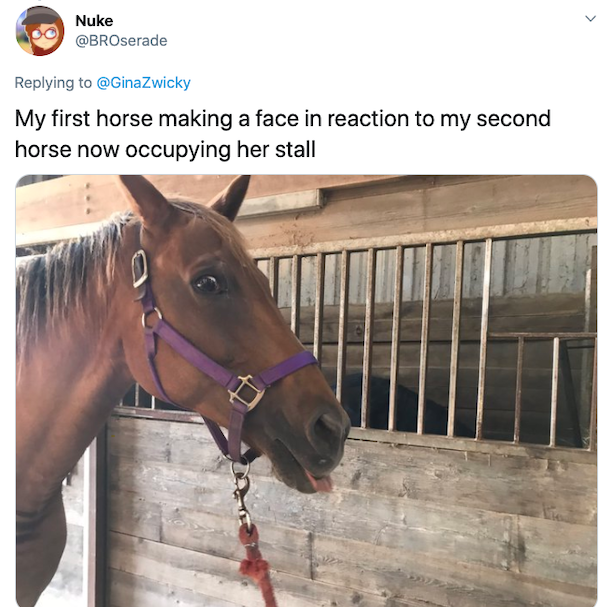Open Nuke's cartoon profile avatar
Image resolution: width=600 pixels, height=607 pixels.
pos(39,31)
